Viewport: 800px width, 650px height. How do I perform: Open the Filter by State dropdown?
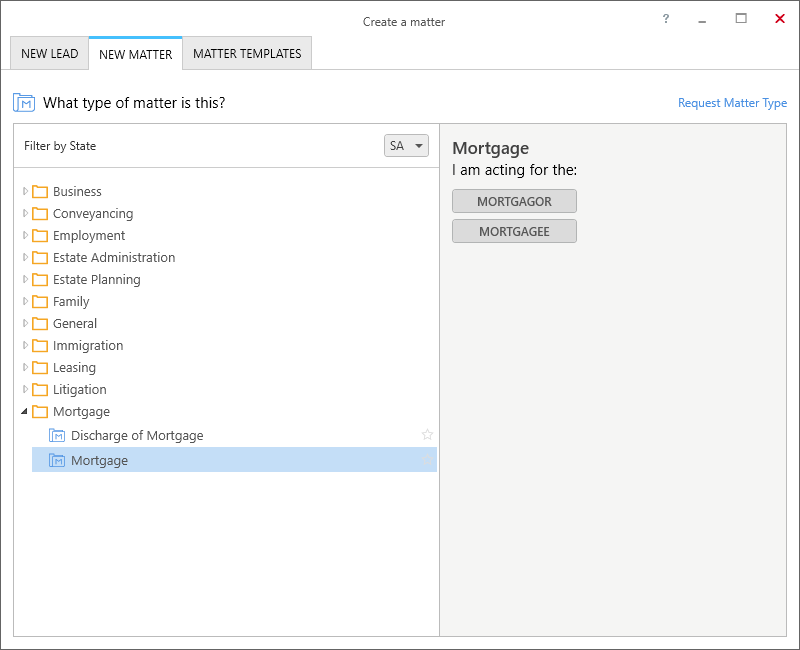point(406,146)
